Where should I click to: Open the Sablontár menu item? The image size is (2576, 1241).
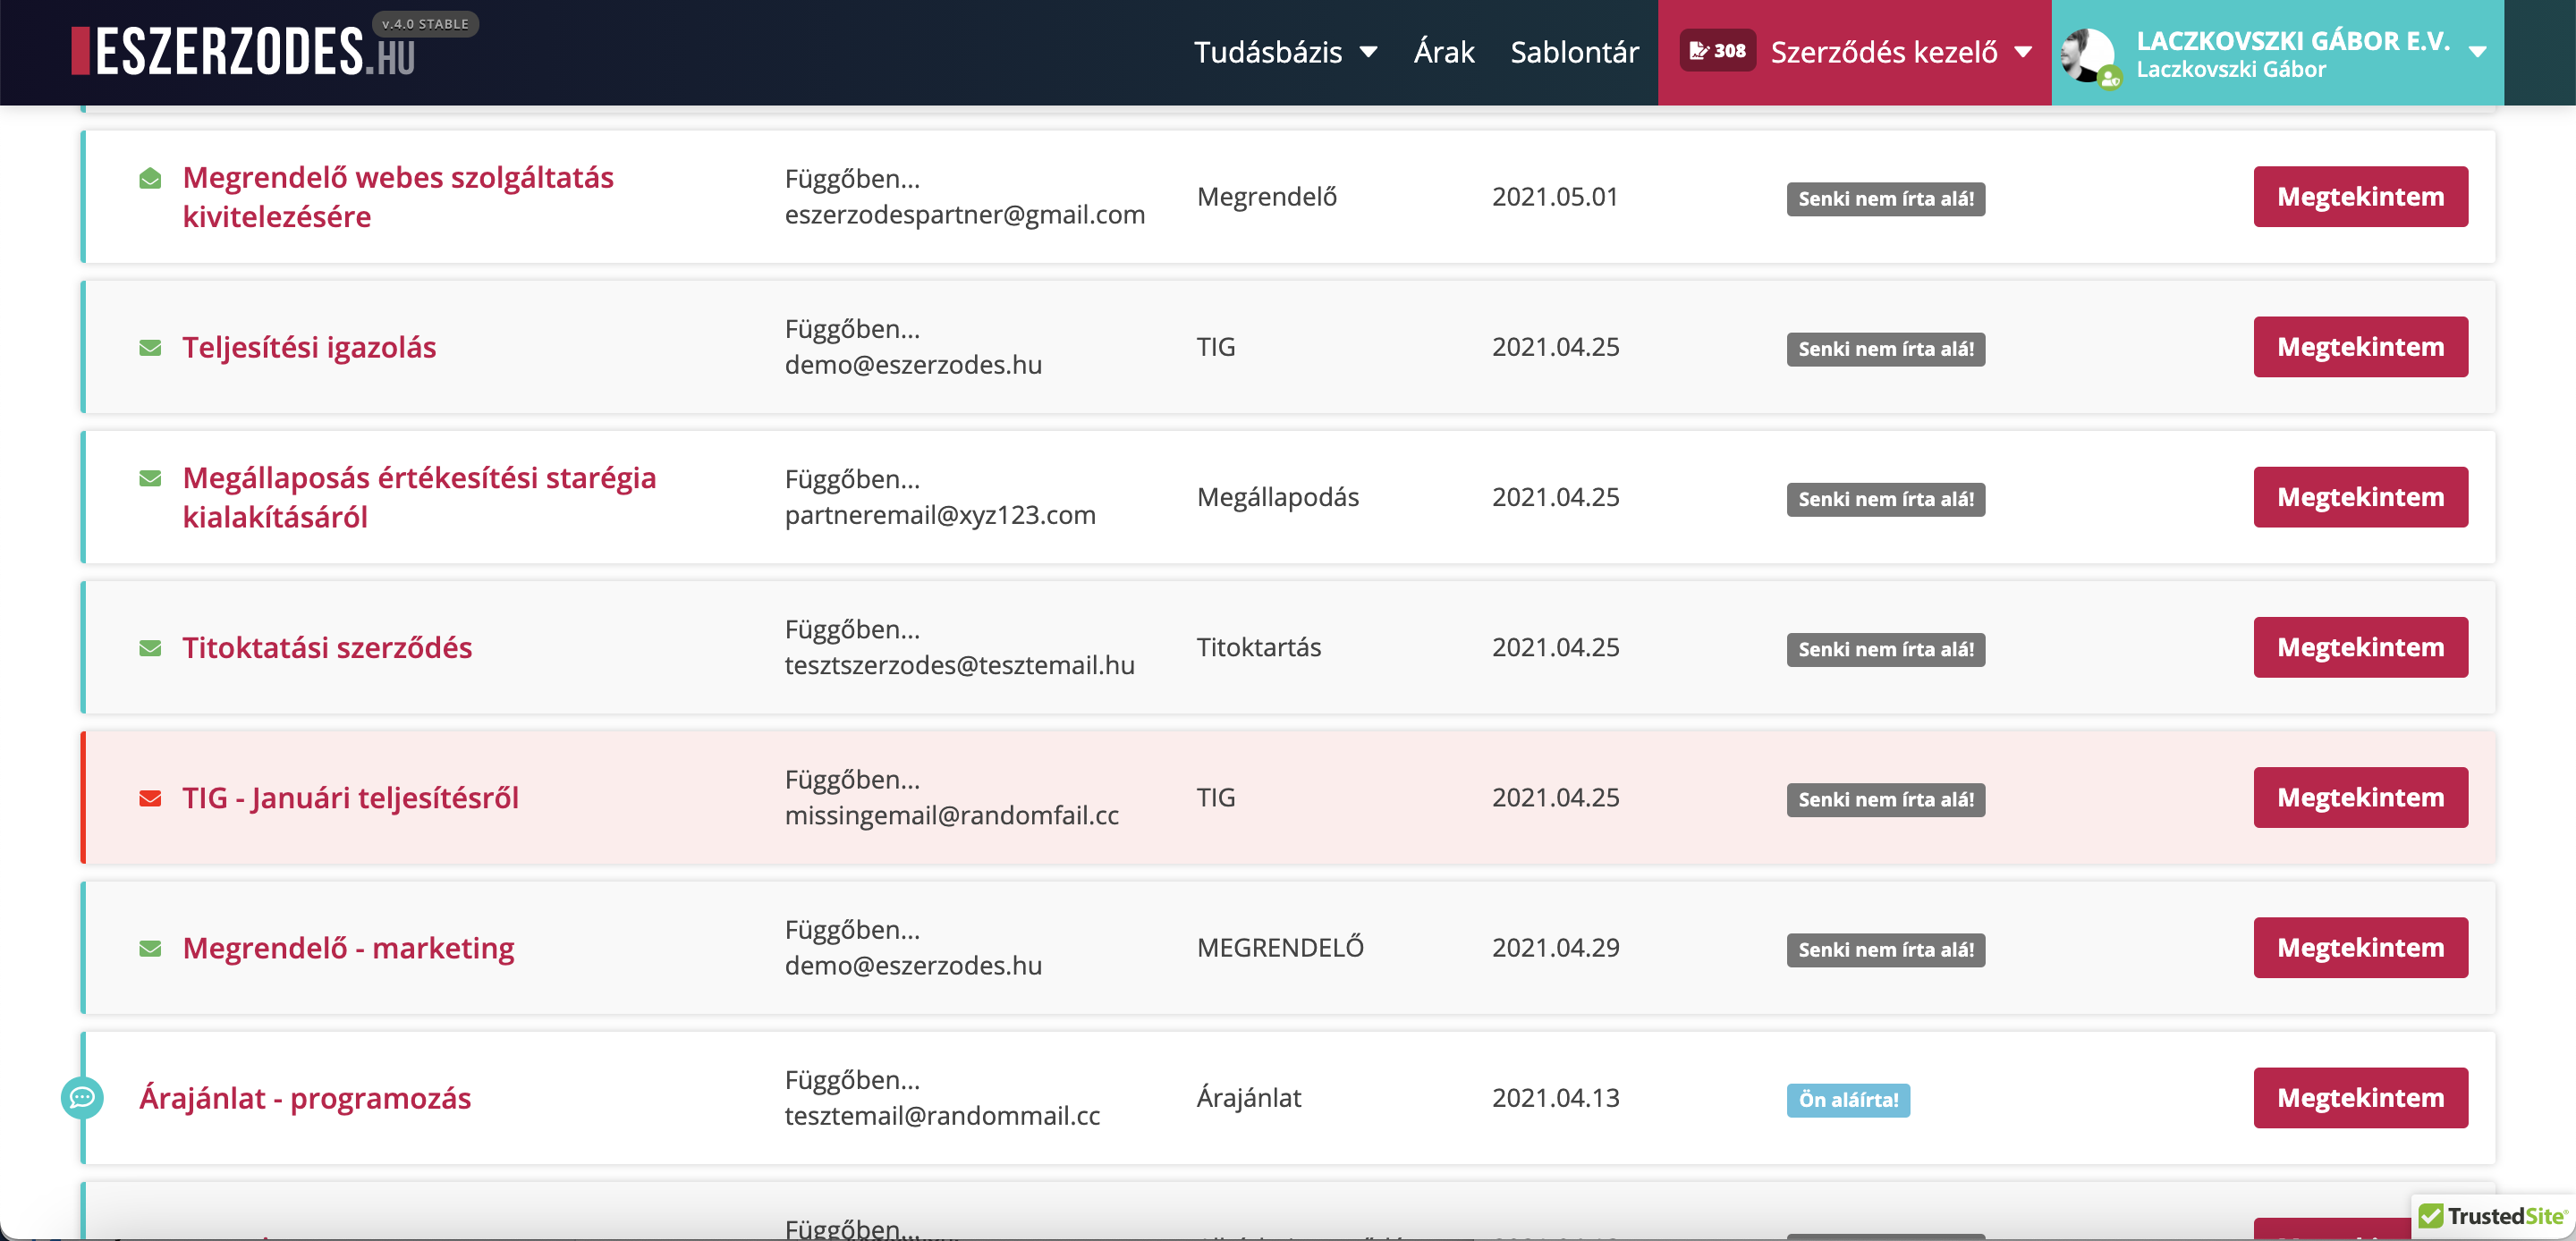pos(1574,52)
